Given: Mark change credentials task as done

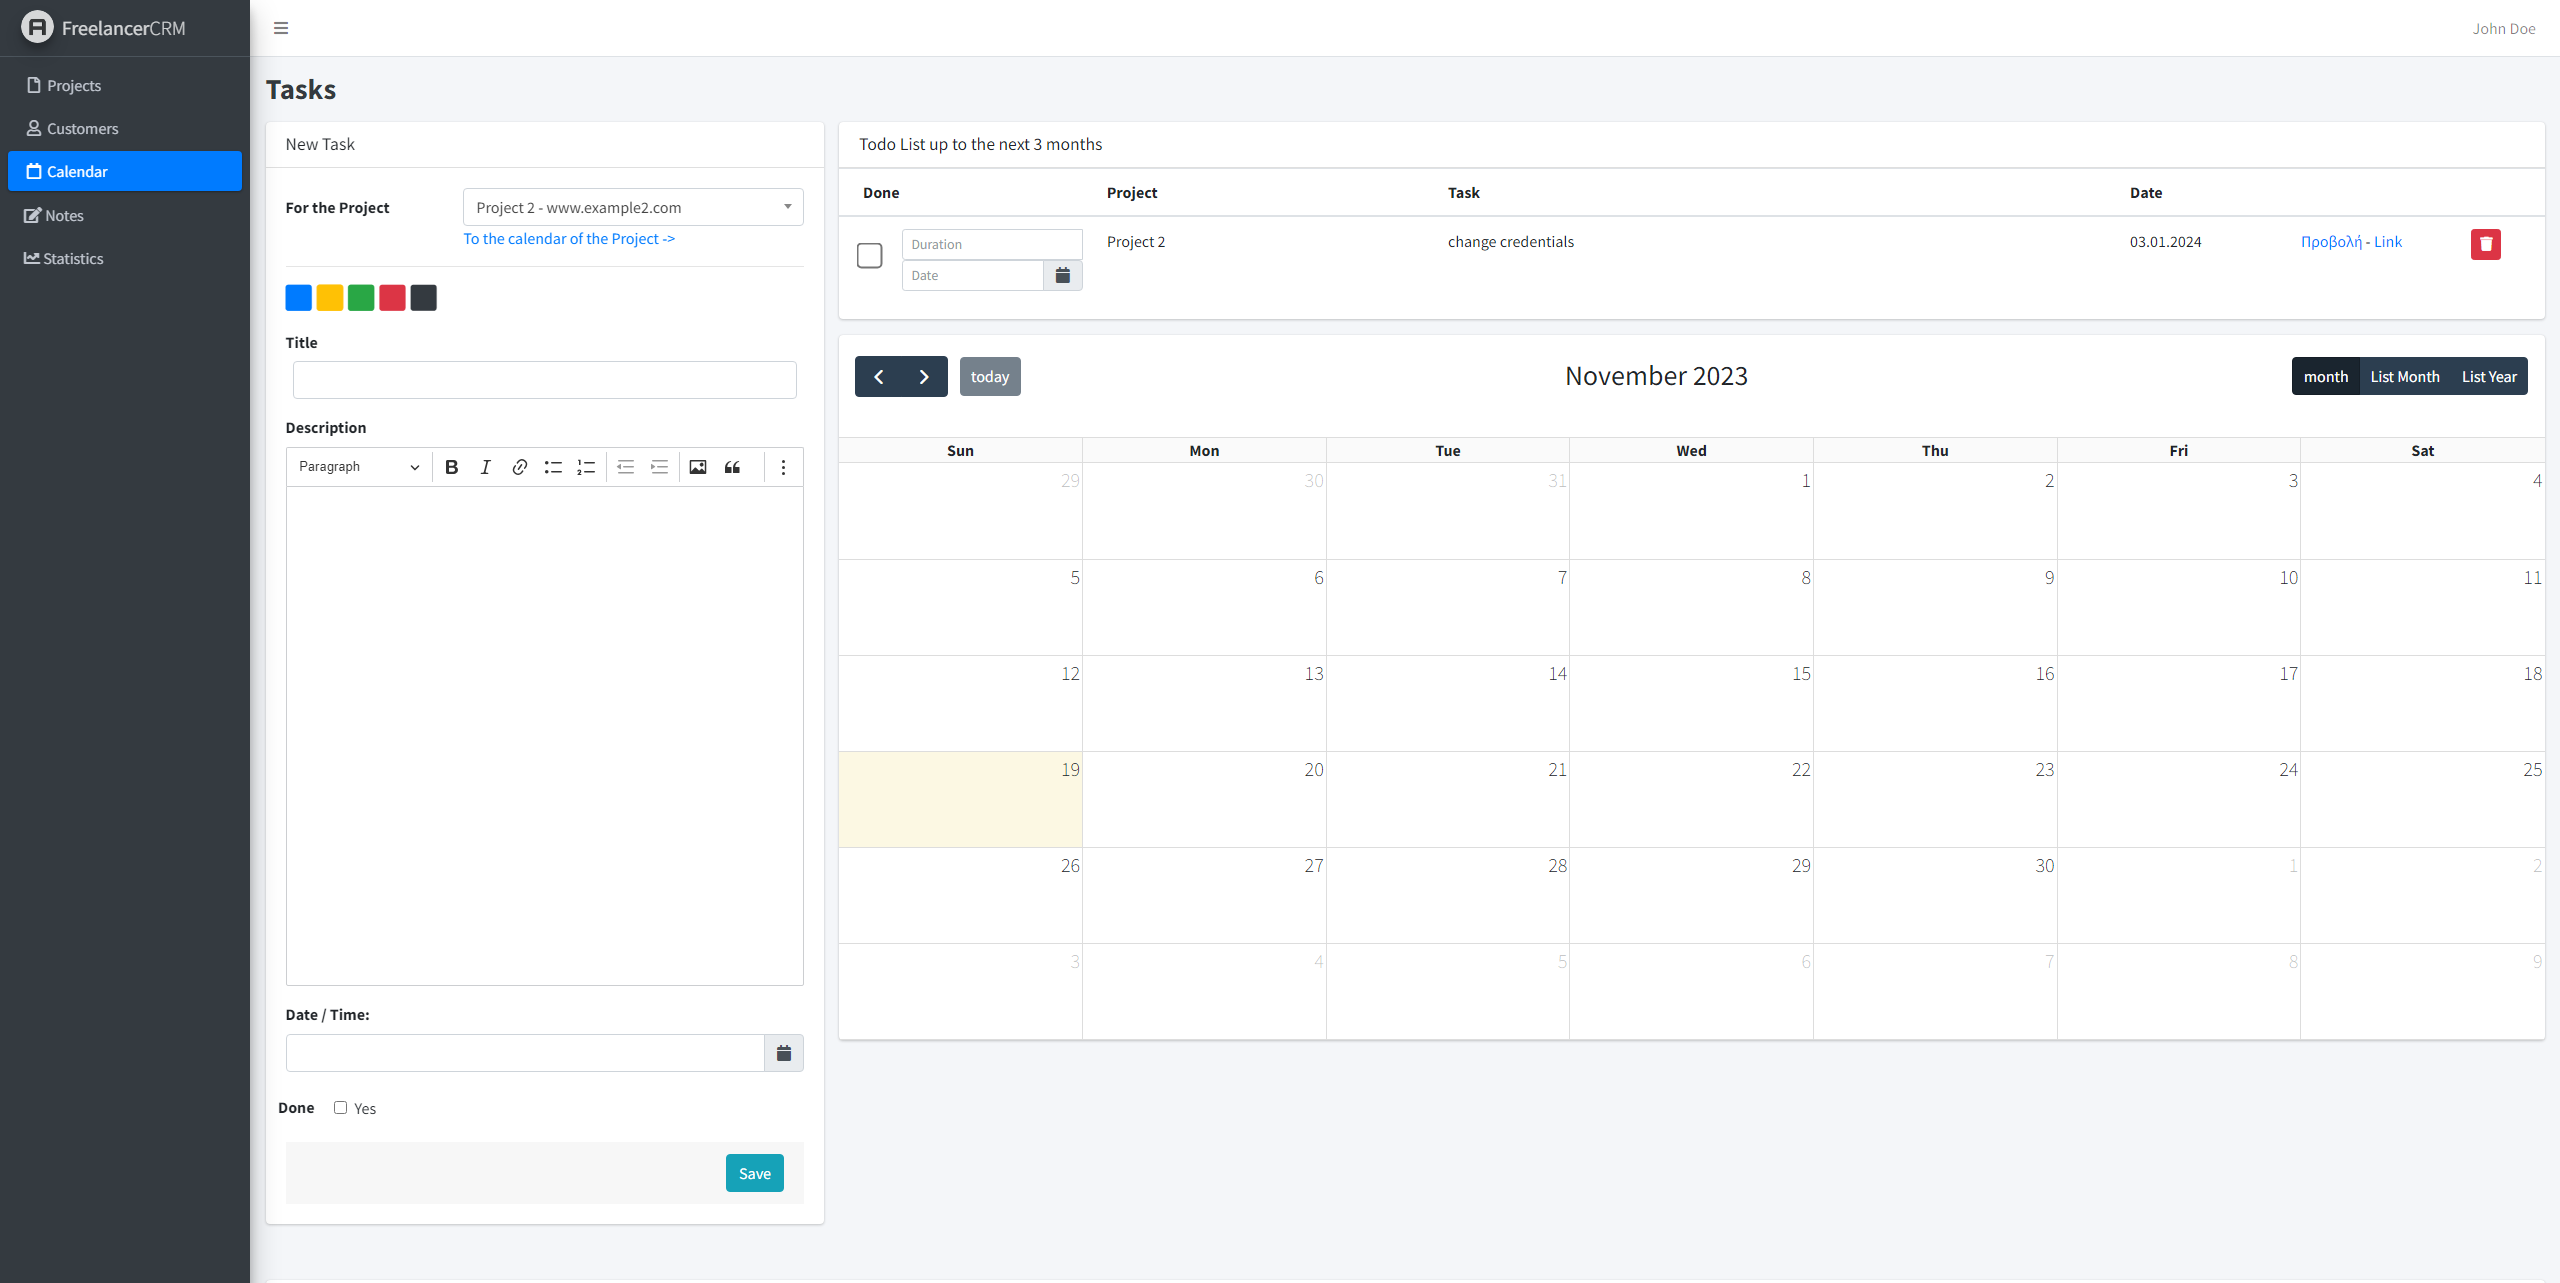Looking at the screenshot, I should click(x=870, y=256).
